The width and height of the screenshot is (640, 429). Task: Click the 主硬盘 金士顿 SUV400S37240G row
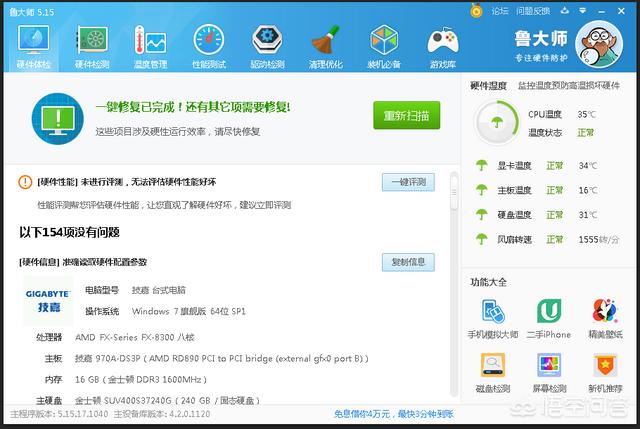(148, 400)
